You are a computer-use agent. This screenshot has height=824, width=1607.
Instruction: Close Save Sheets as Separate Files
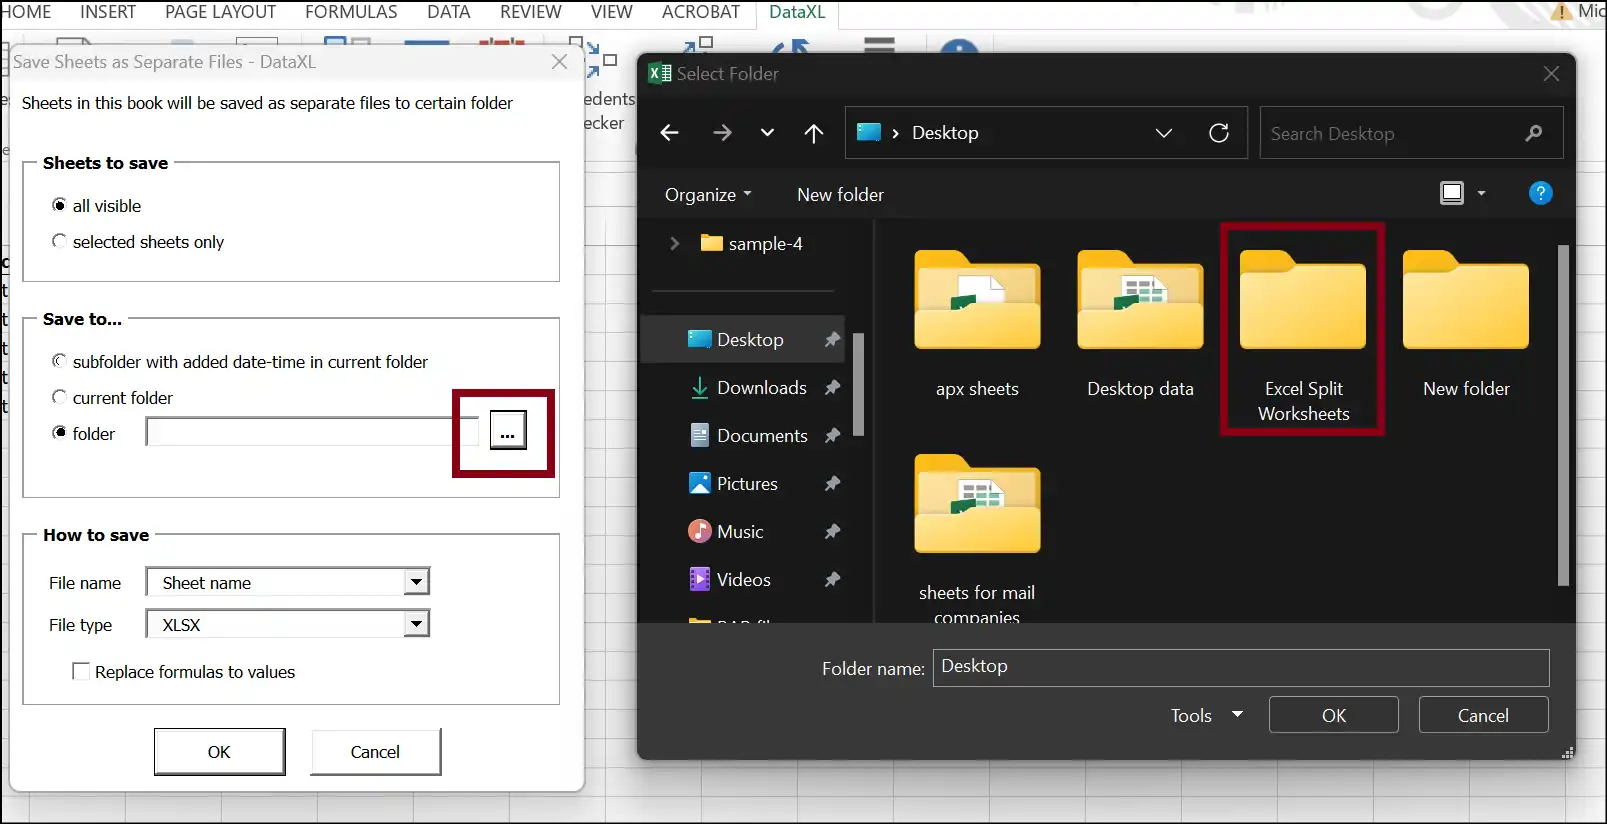[560, 62]
